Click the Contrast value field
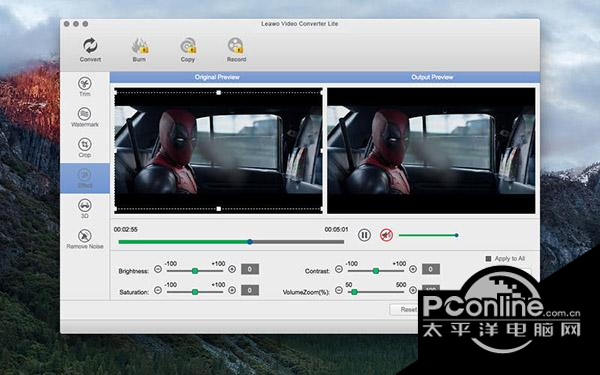This screenshot has height=375, width=600. 431,269
